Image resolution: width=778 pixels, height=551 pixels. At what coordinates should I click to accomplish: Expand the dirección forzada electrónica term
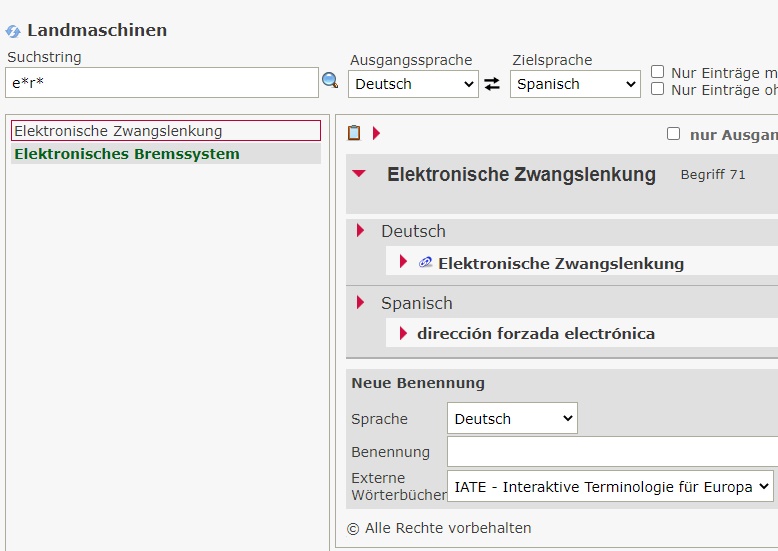404,334
